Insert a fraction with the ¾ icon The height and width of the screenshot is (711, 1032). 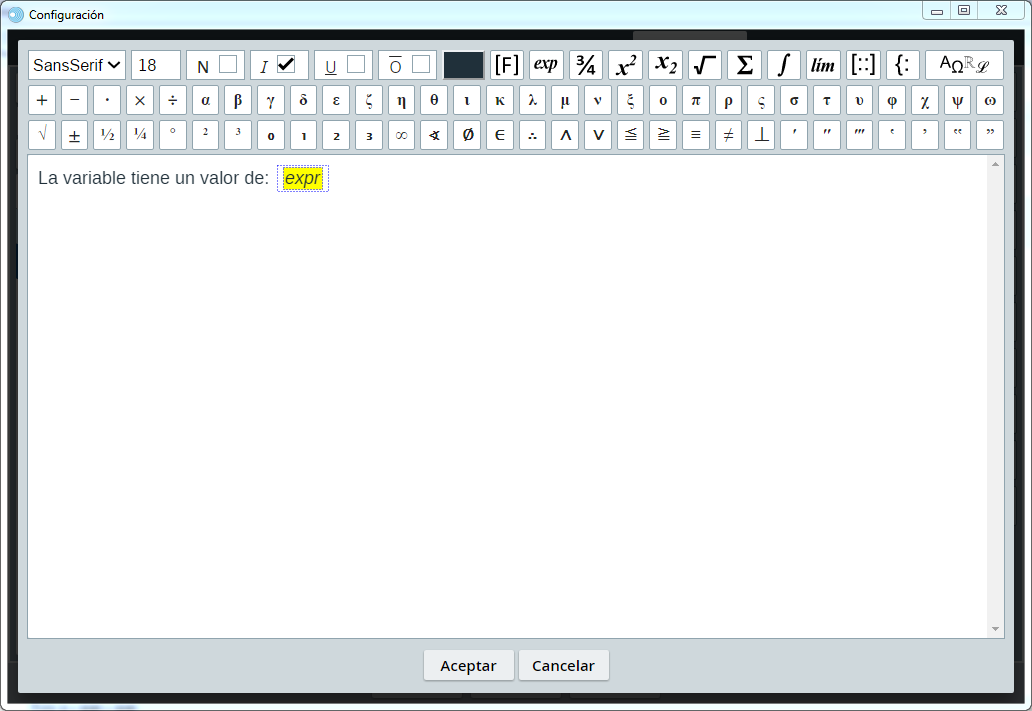(x=586, y=65)
